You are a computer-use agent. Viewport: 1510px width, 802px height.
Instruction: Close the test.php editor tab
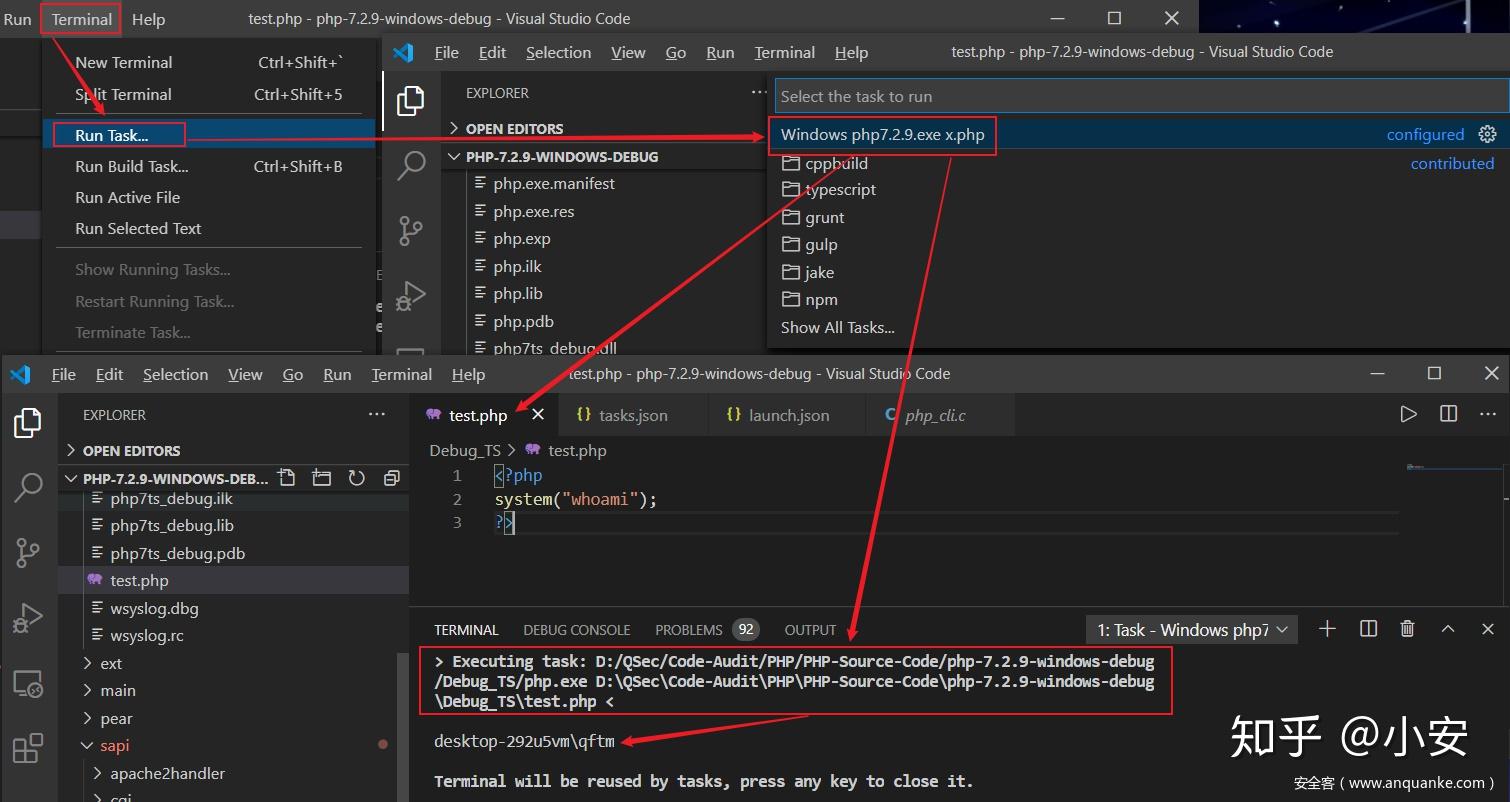tap(538, 415)
